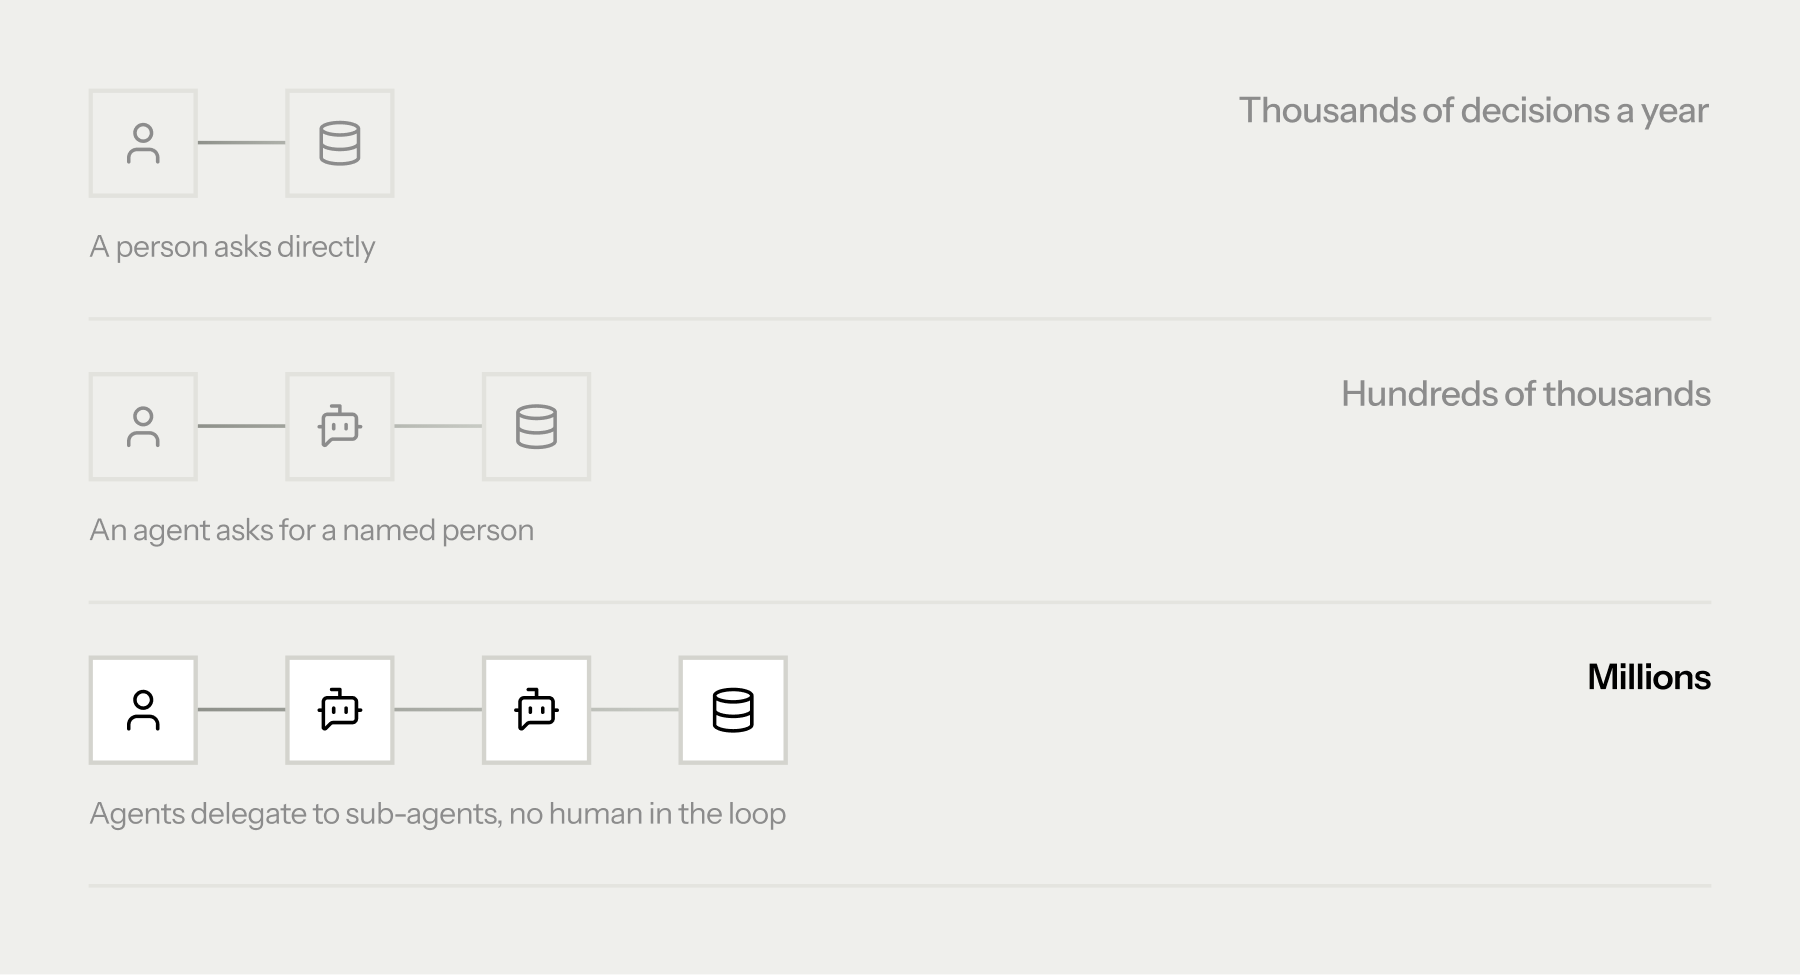Click the database icon in the first row
This screenshot has height=975, width=1800.
(340, 143)
